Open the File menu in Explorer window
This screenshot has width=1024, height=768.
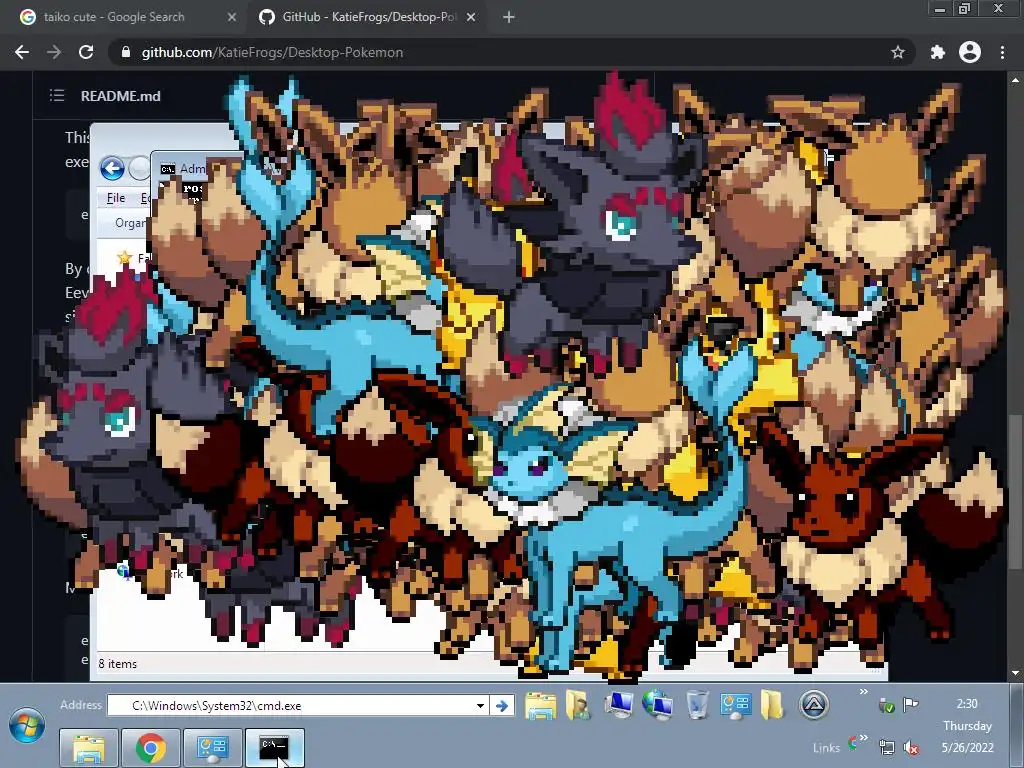(116, 198)
